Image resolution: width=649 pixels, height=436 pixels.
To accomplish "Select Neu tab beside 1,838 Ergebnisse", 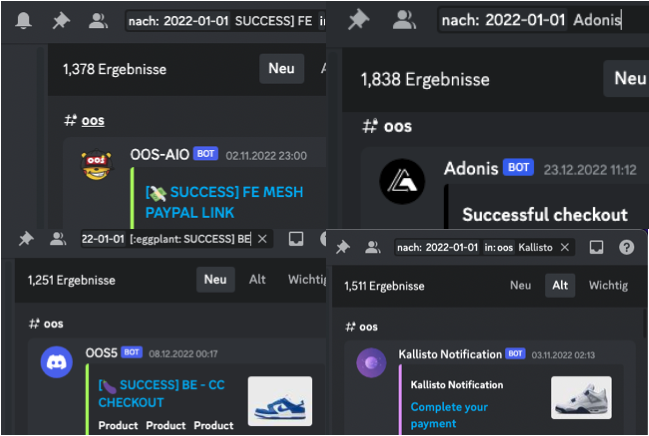I will (629, 78).
